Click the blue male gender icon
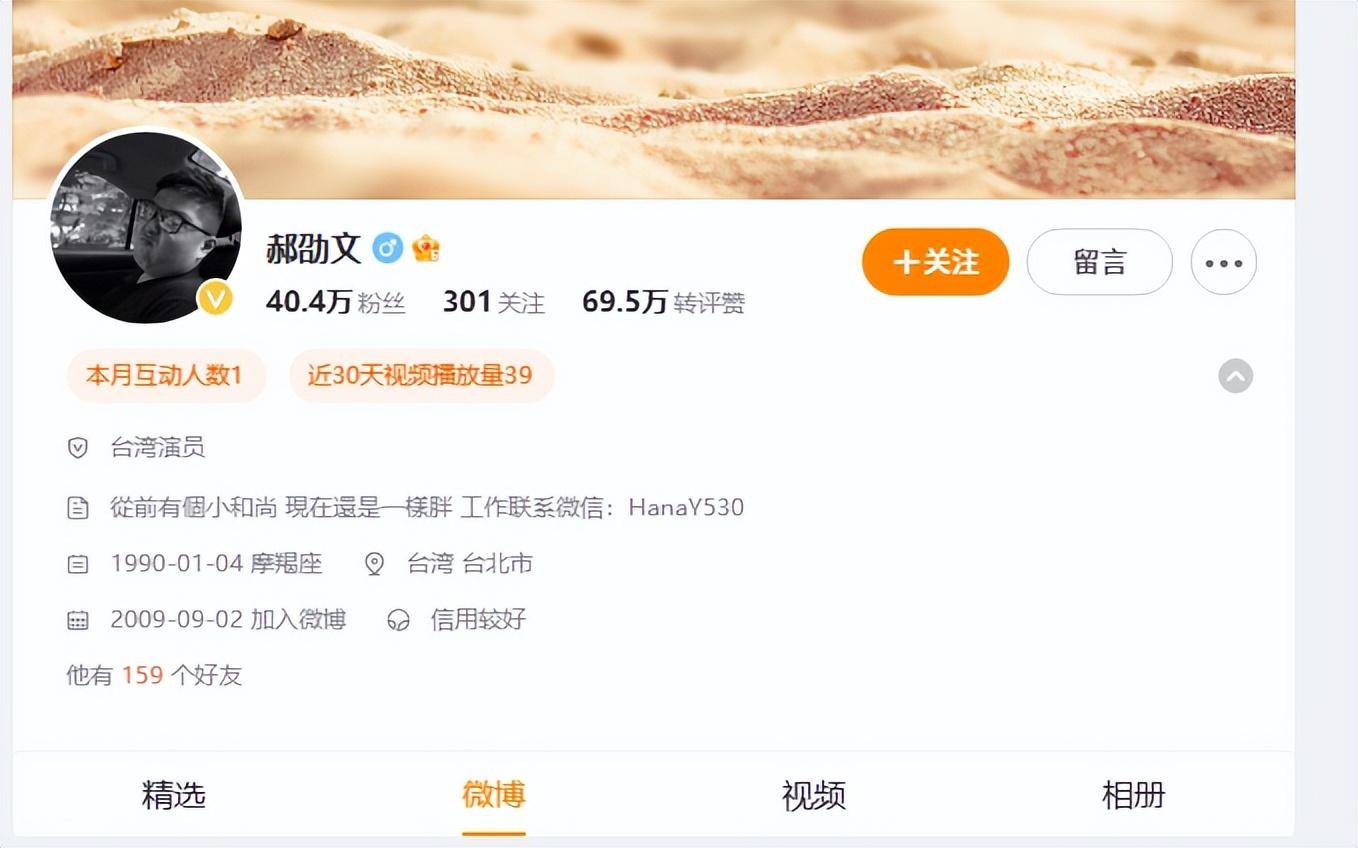 [388, 248]
